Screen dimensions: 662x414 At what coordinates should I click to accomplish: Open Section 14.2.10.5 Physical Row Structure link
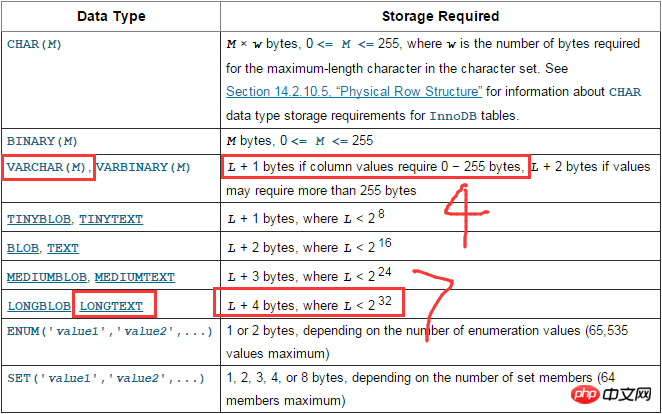[354, 91]
